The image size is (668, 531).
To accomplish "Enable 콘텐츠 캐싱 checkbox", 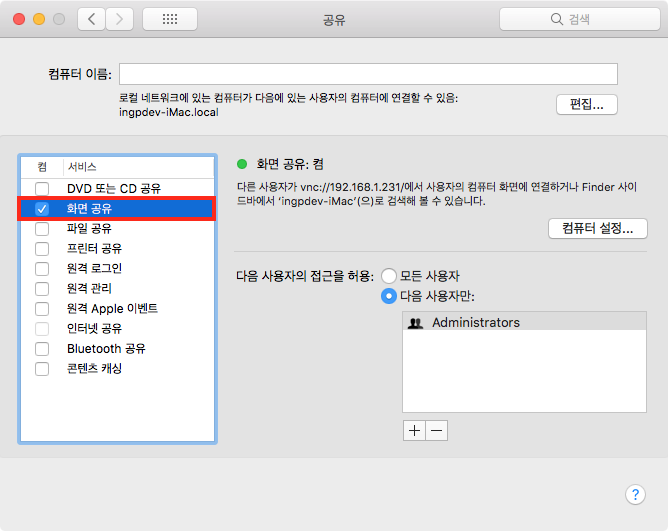I will (42, 369).
